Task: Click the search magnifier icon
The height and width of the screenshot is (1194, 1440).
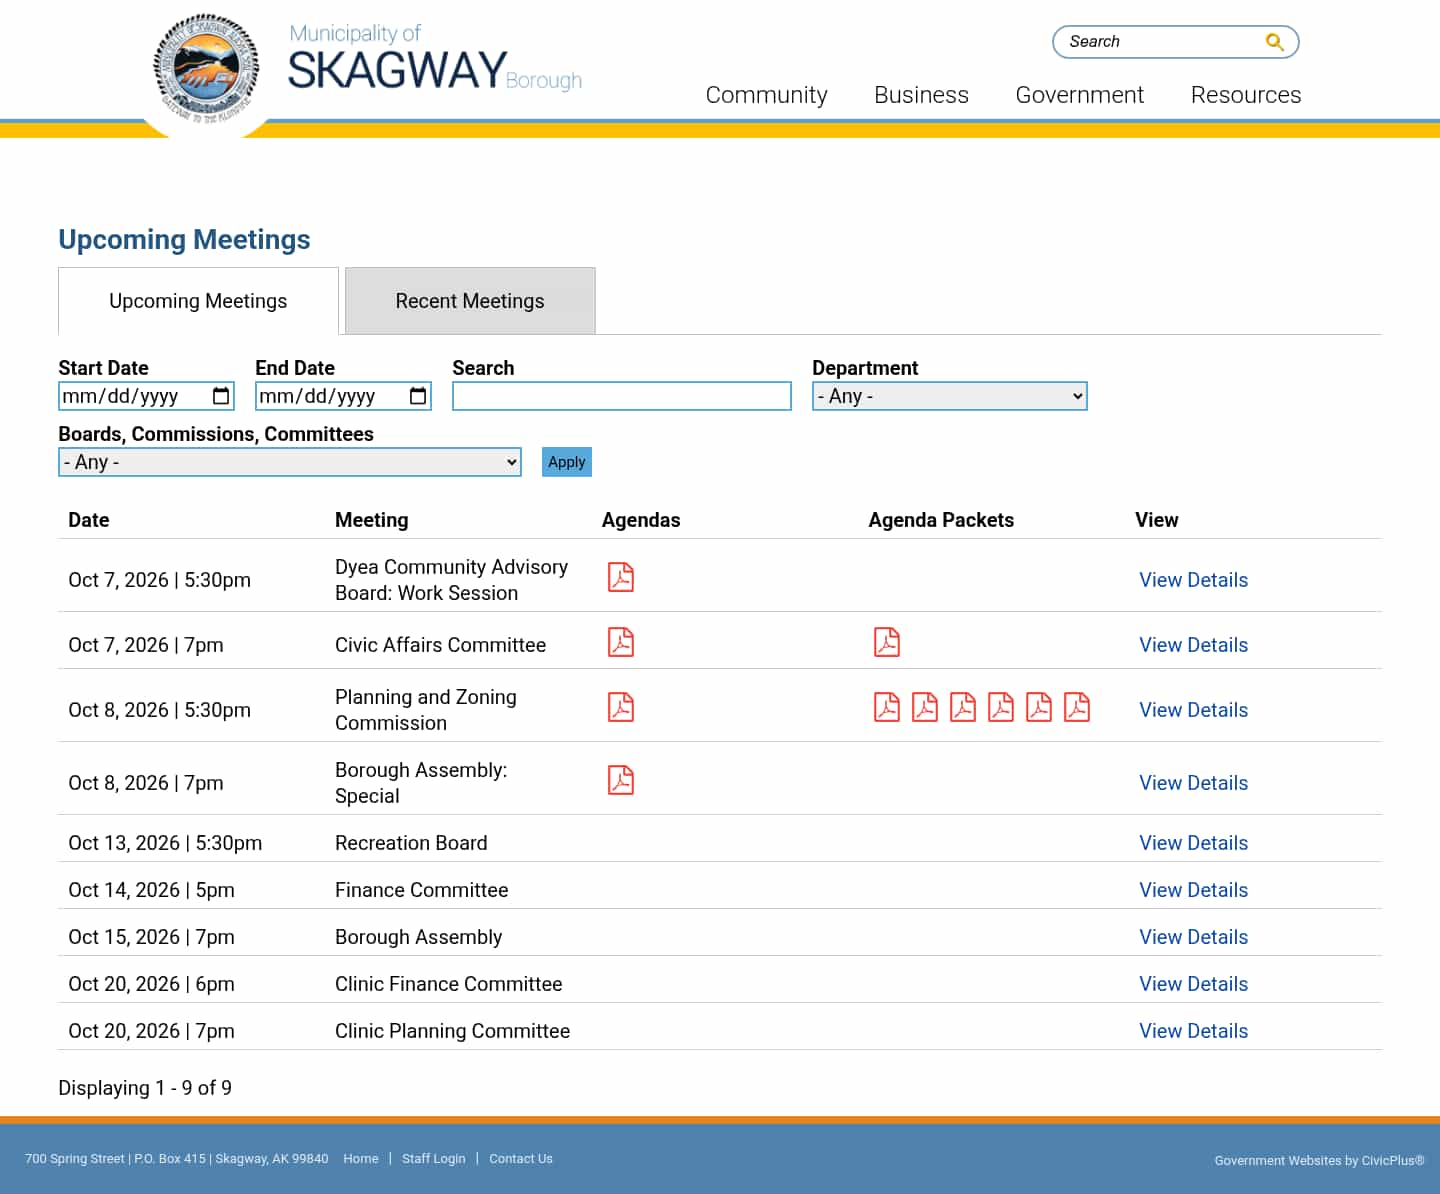Action: (1274, 42)
